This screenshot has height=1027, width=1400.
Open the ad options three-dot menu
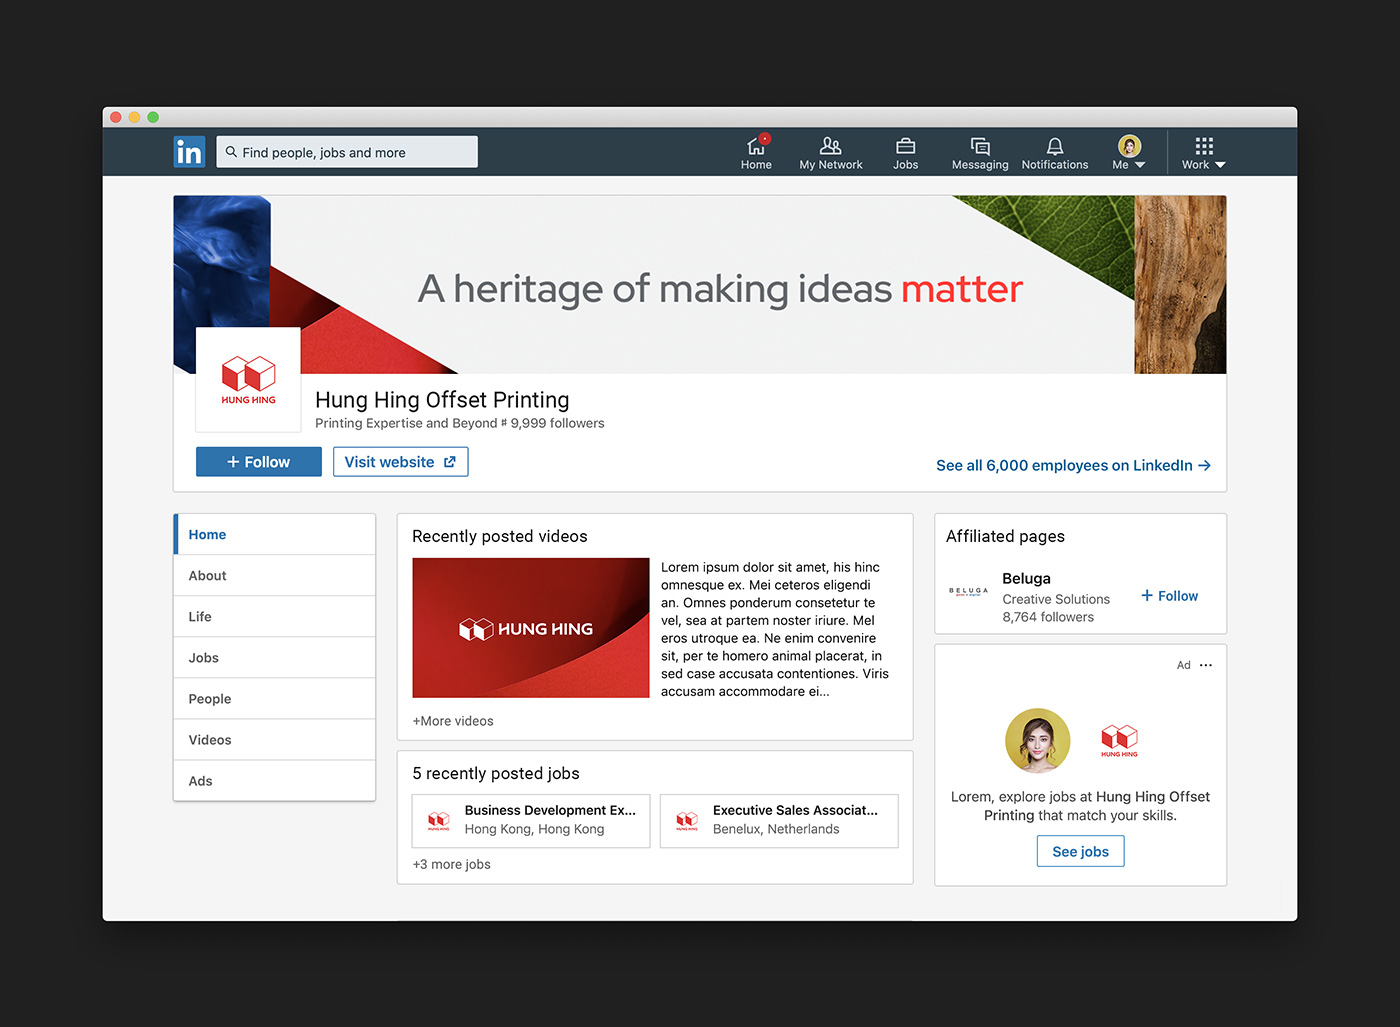1206,665
